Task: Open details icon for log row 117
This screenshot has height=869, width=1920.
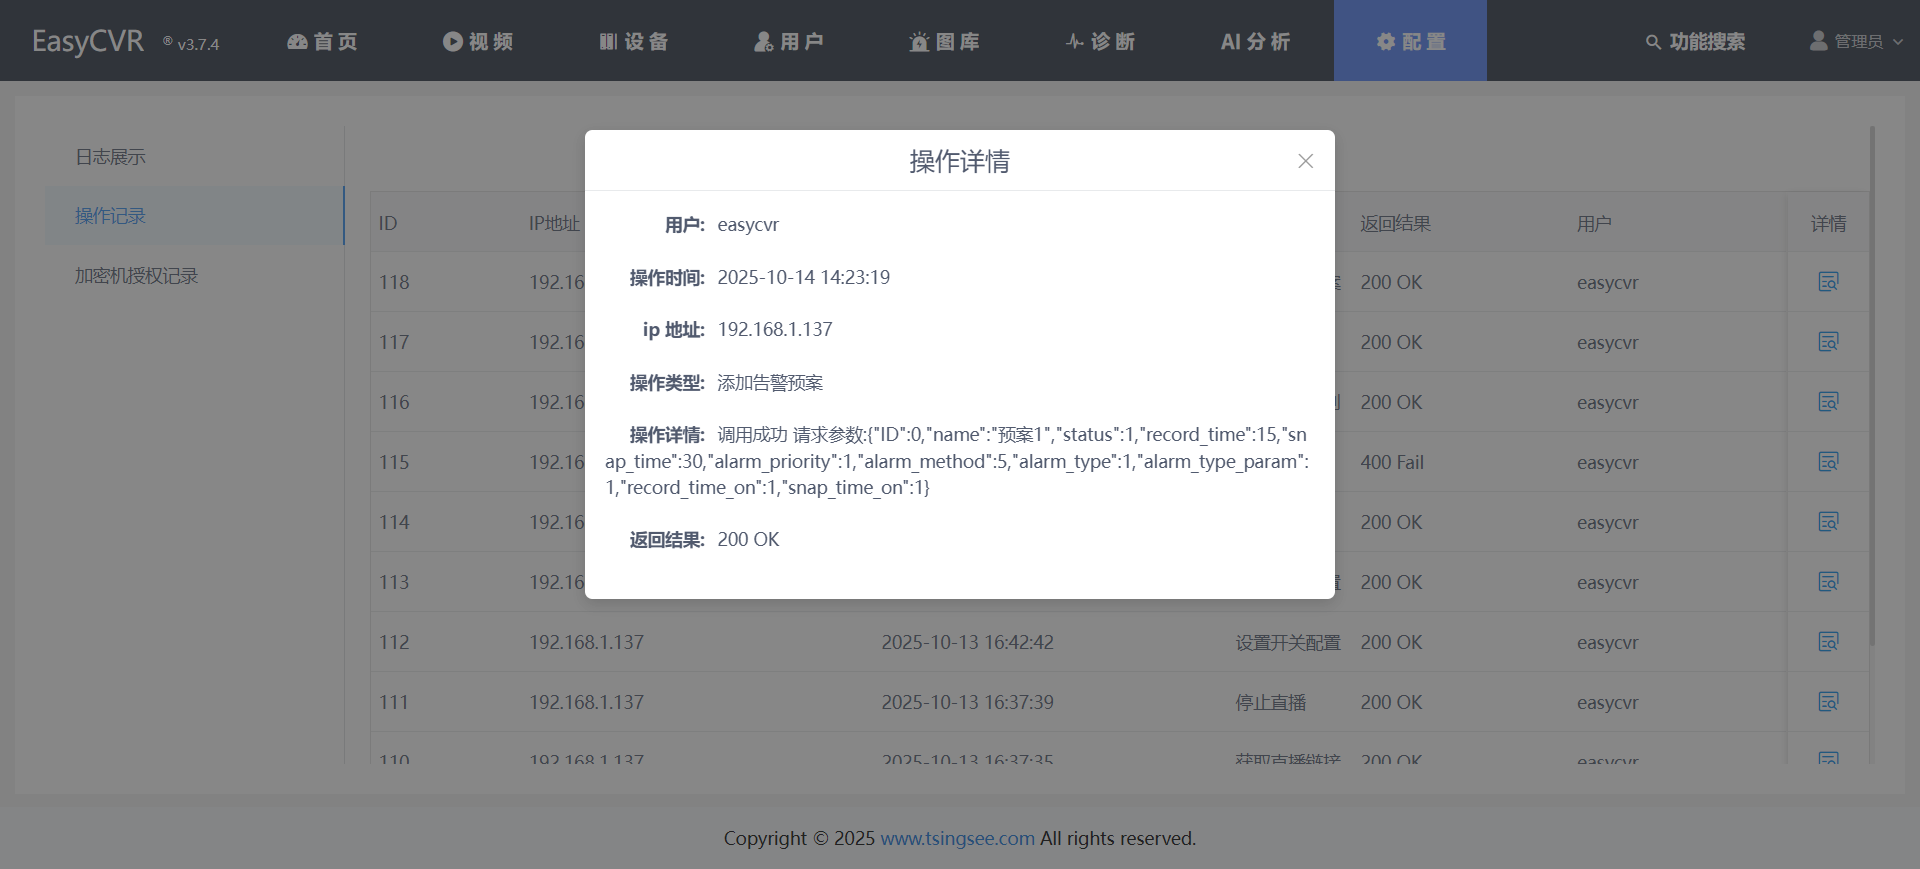Action: 1828,342
